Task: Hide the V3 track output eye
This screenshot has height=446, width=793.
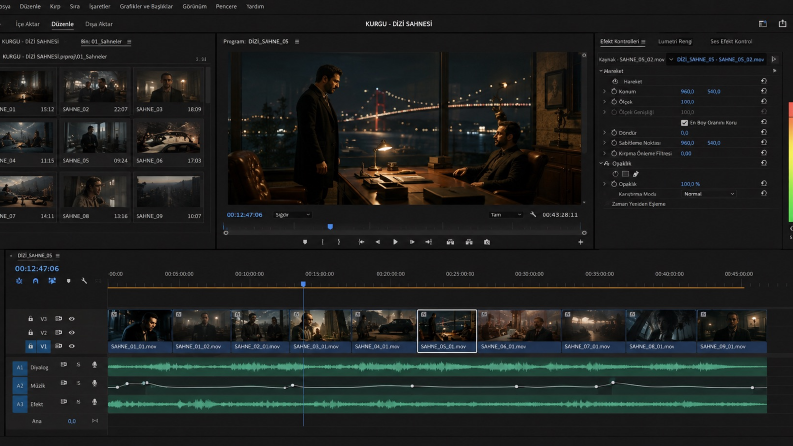Action: tap(72, 319)
